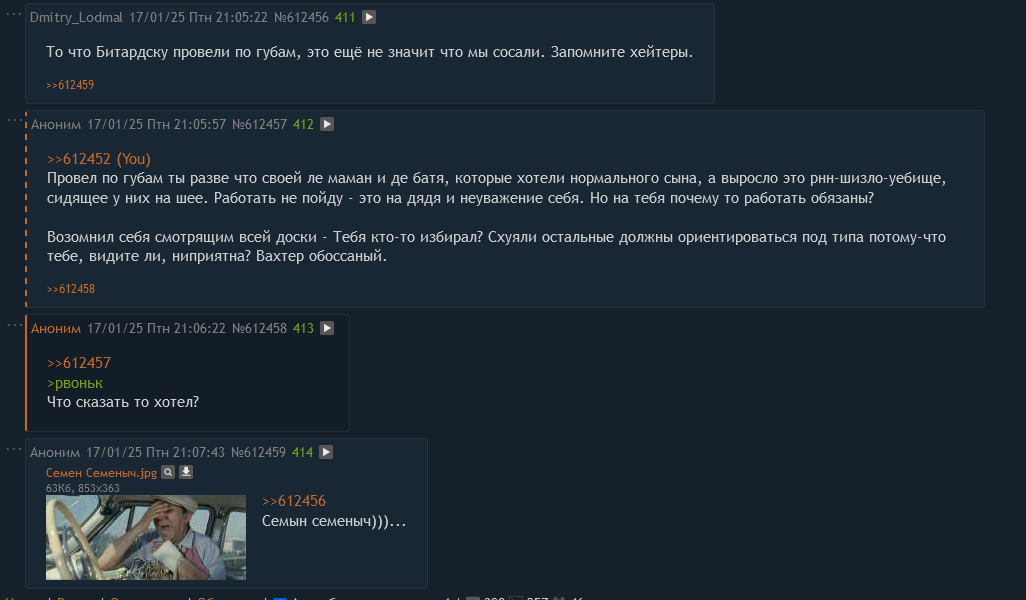The height and width of the screenshot is (600, 1026).
Task: Click post number №612459 to reply
Action: (x=258, y=453)
